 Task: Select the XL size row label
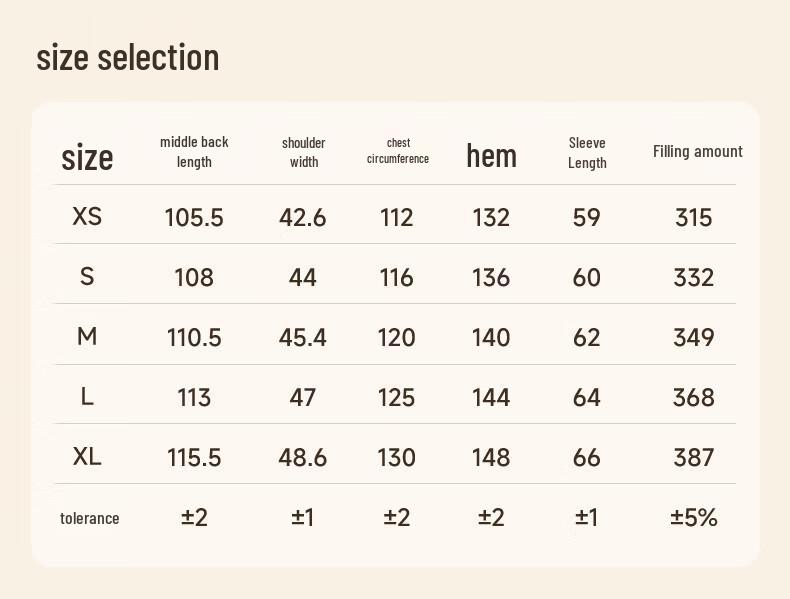point(87,457)
